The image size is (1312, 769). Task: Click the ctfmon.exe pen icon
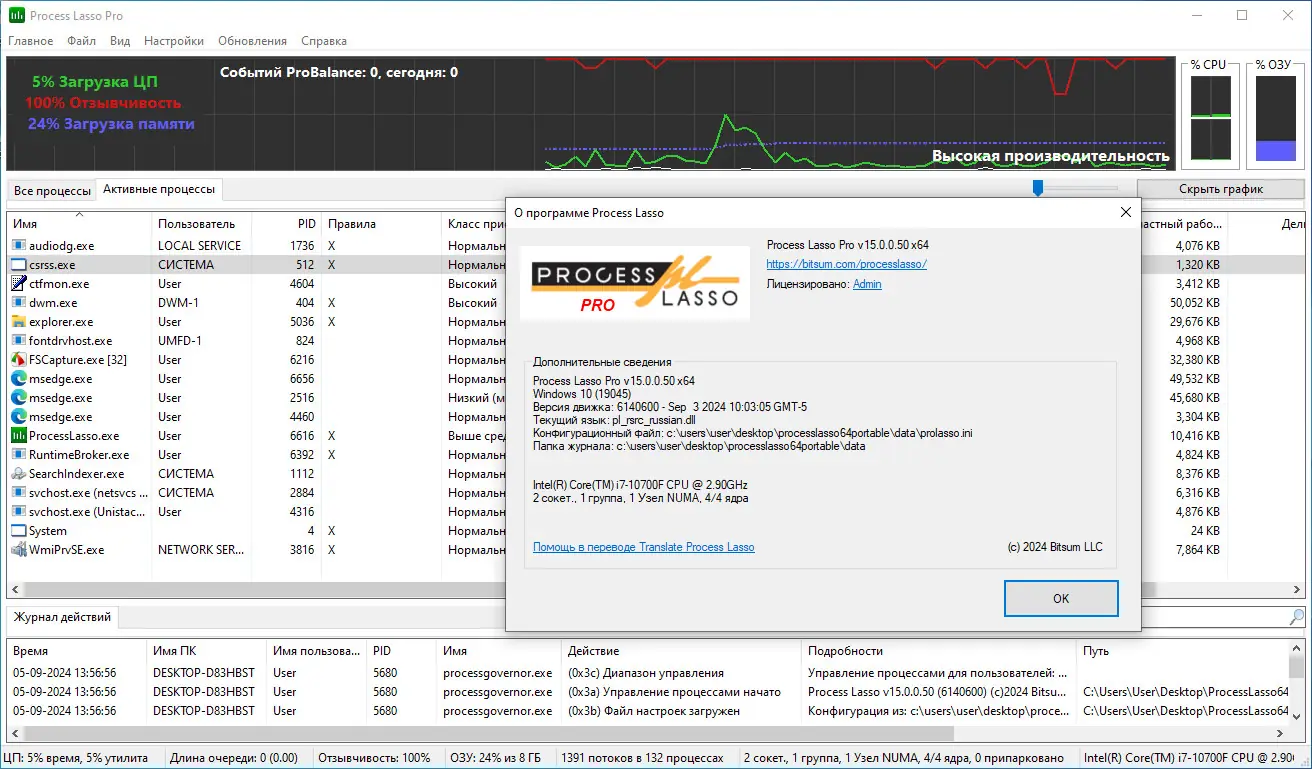19,284
